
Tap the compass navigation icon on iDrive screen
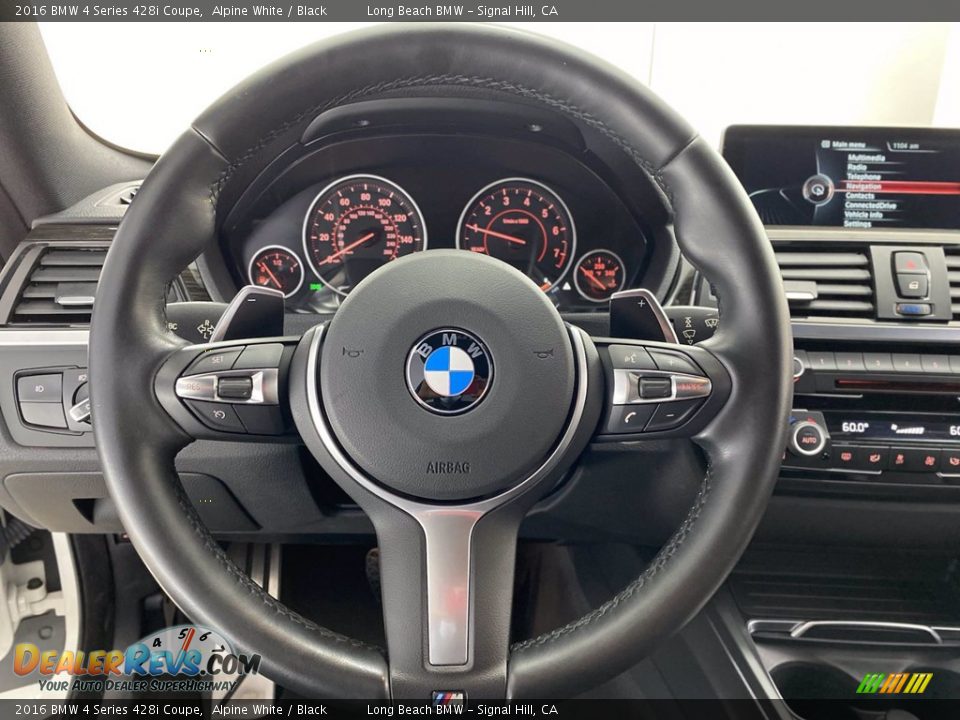pos(817,189)
